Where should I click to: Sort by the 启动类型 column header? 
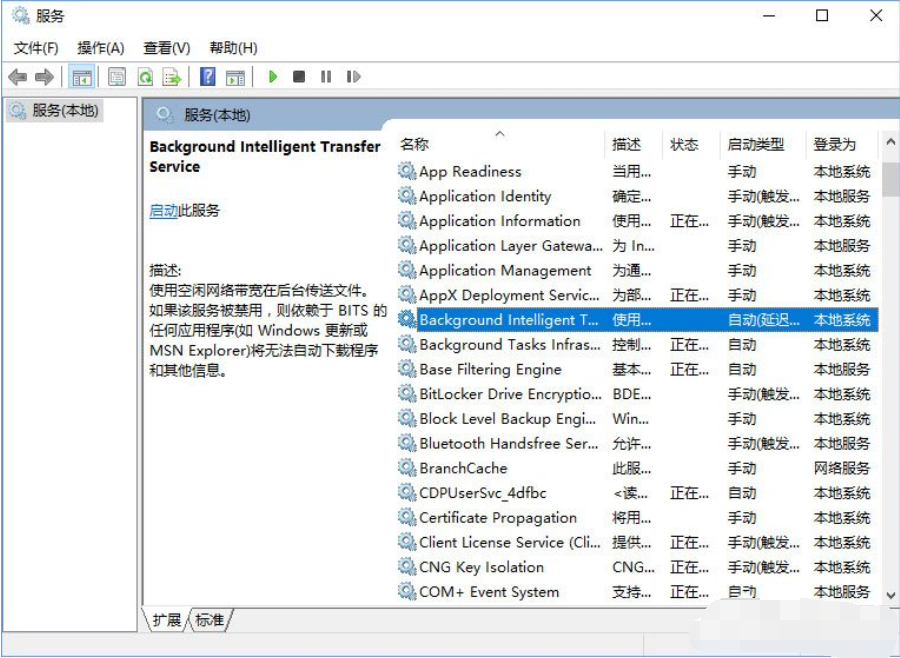[755, 145]
